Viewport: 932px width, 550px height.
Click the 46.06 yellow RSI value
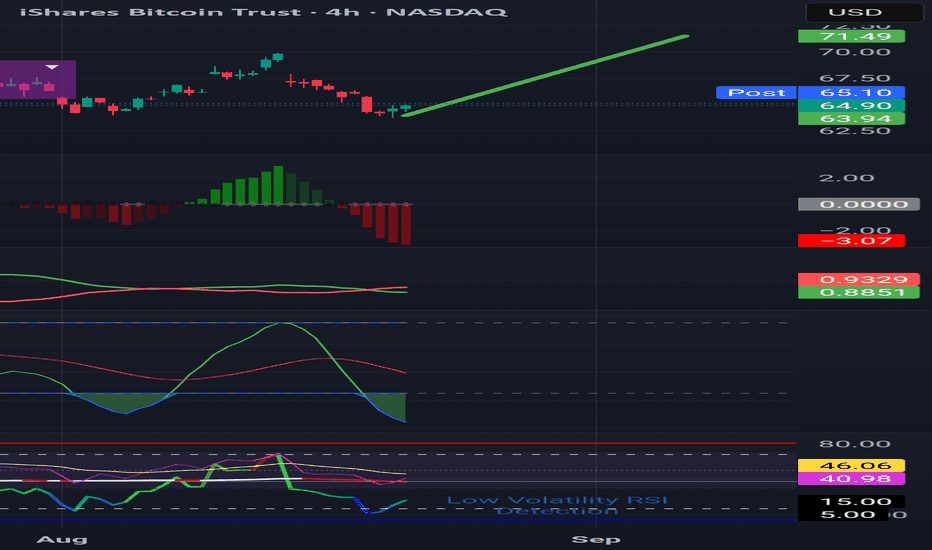pyautogui.click(x=851, y=466)
